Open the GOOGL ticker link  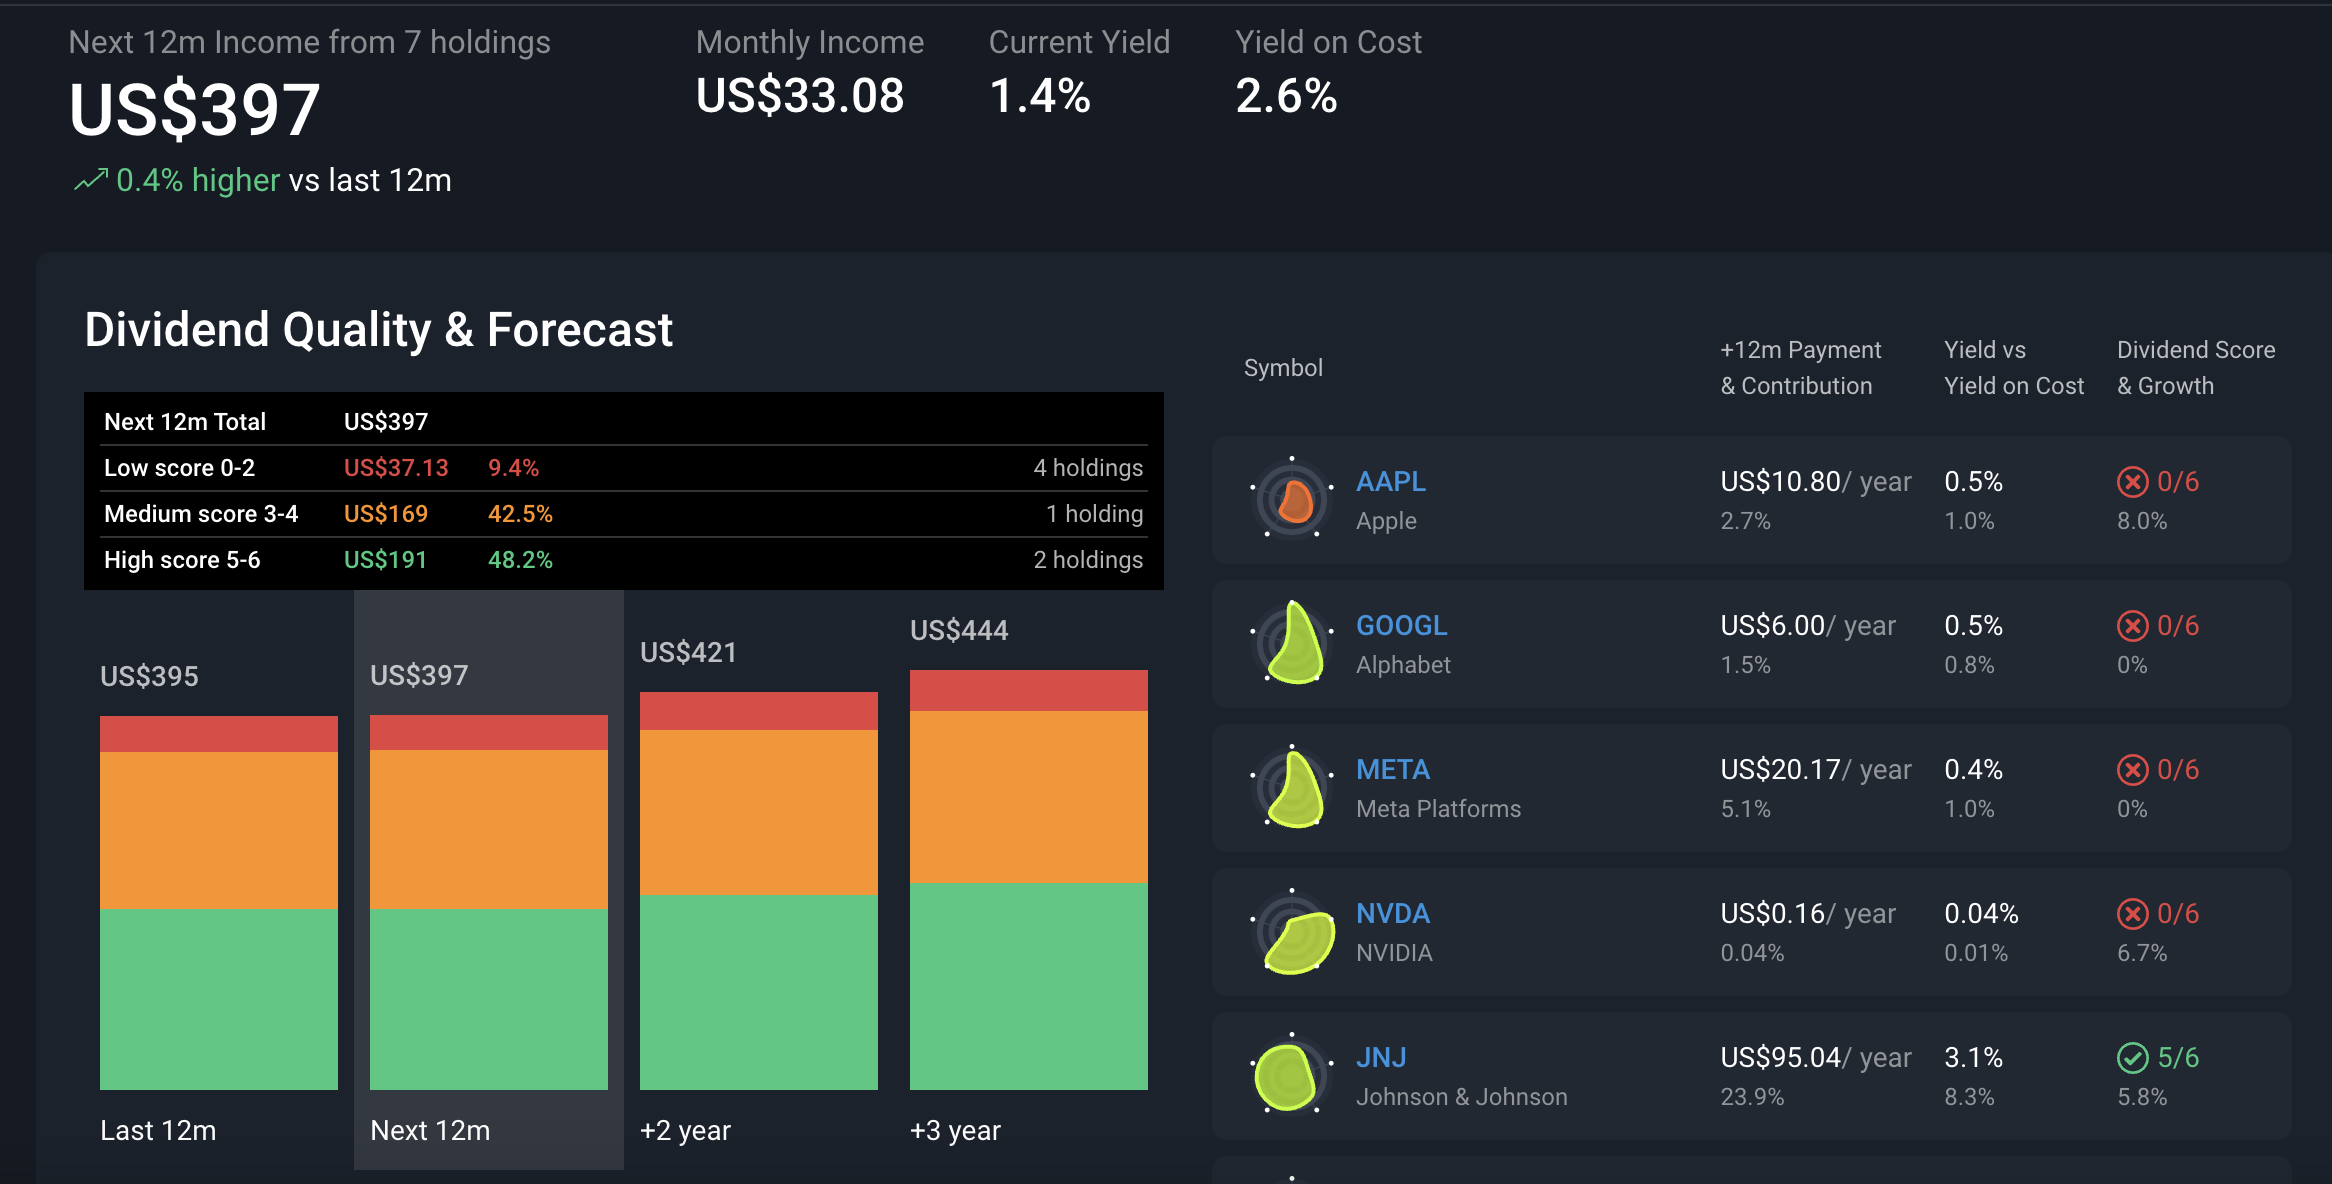(x=1401, y=626)
